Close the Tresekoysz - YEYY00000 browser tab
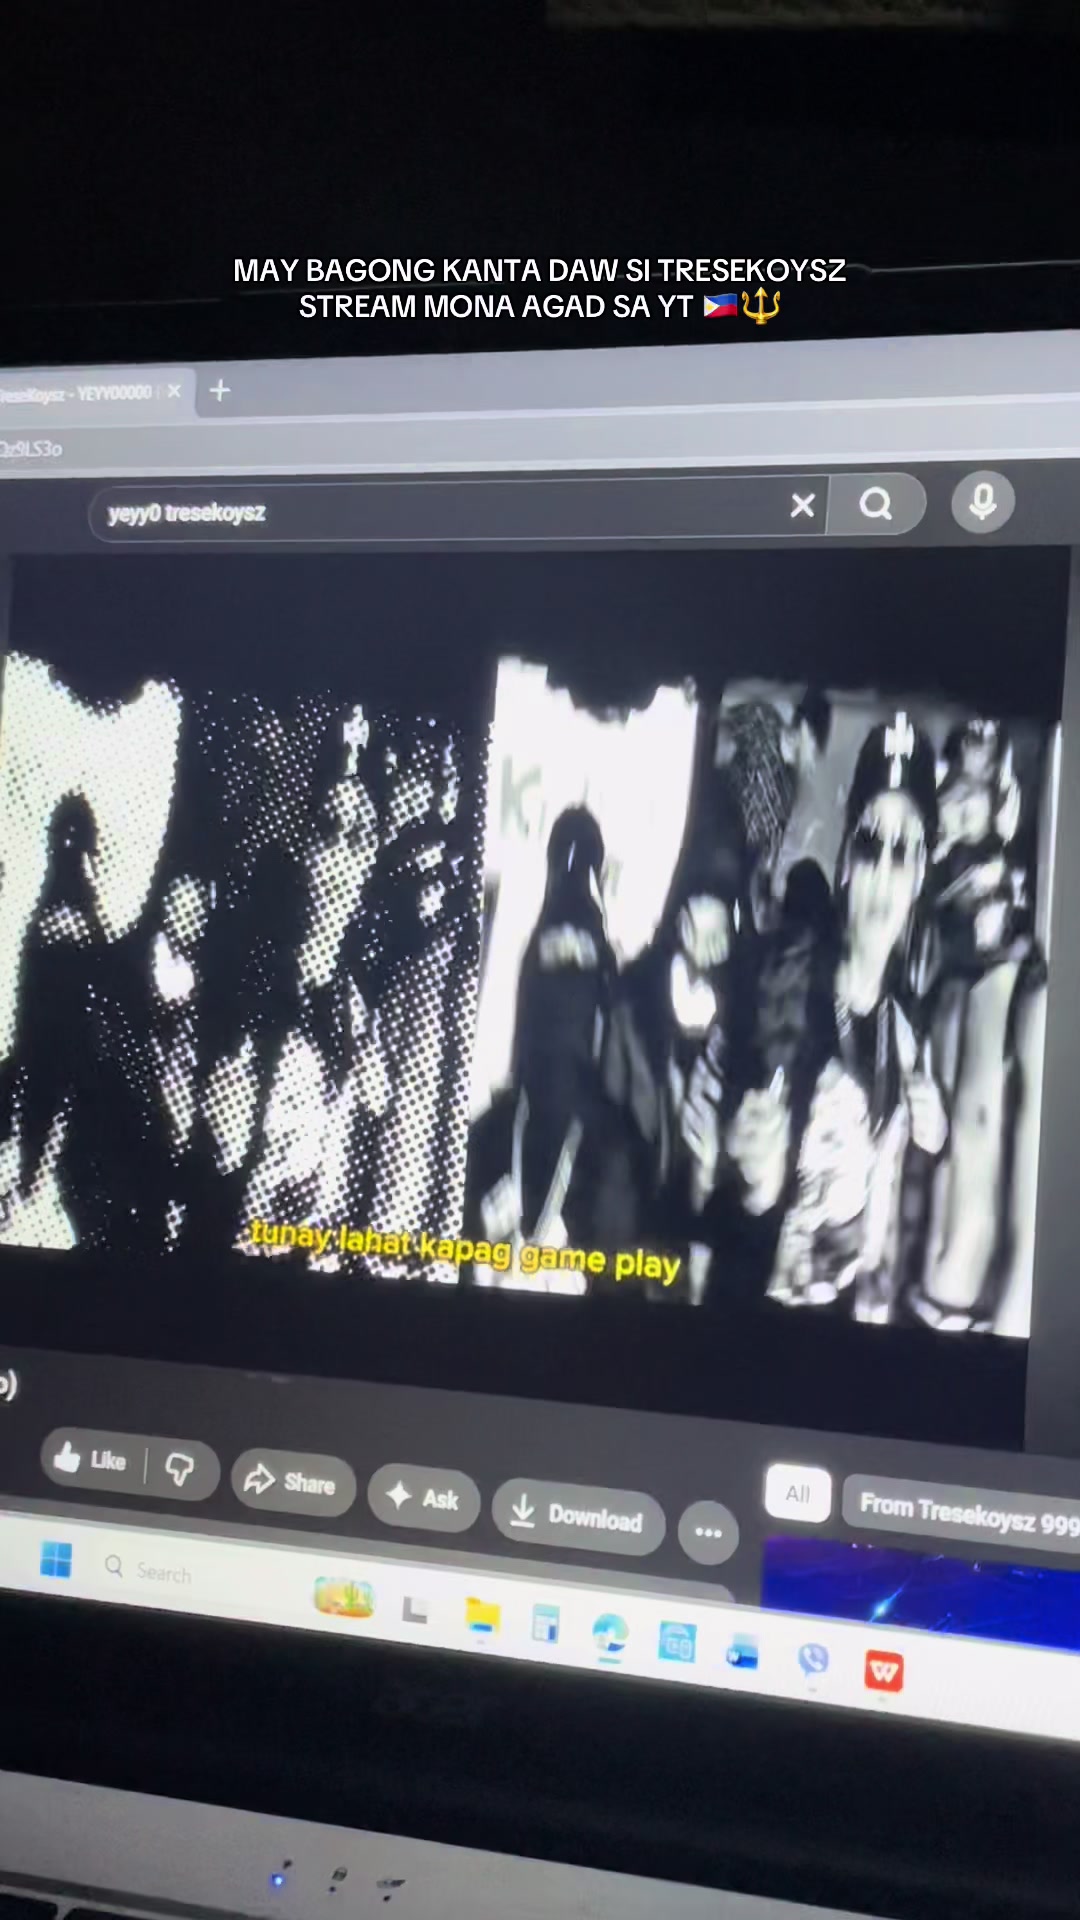Image resolution: width=1080 pixels, height=1920 pixels. coord(174,391)
